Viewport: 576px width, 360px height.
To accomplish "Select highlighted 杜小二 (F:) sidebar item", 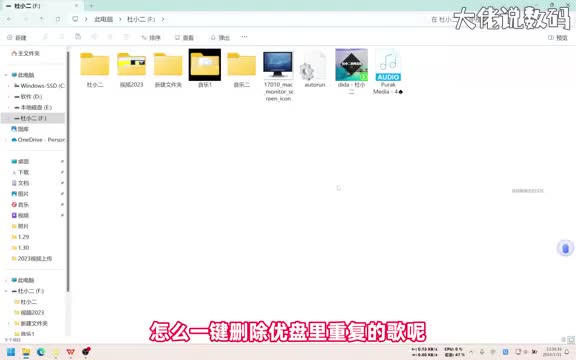I will pos(33,118).
